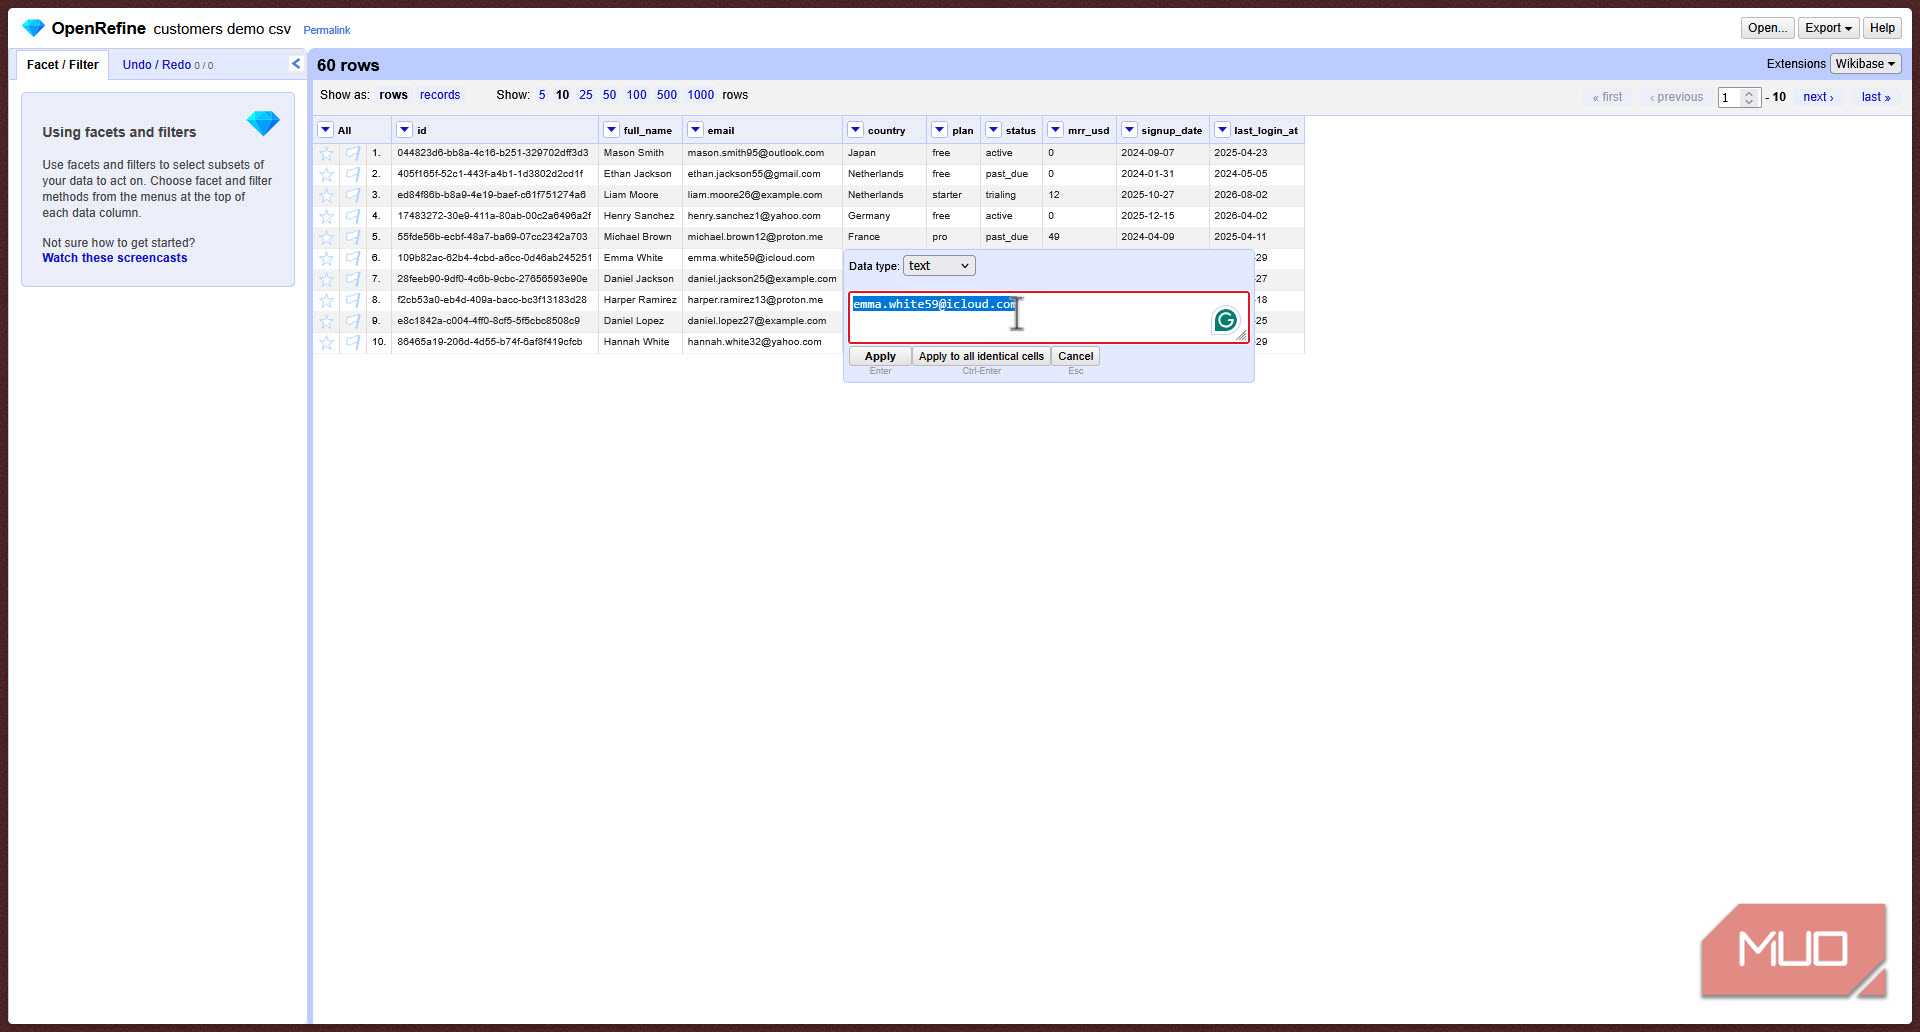Click the cell edit text area
1920x1032 pixels.
point(1049,318)
